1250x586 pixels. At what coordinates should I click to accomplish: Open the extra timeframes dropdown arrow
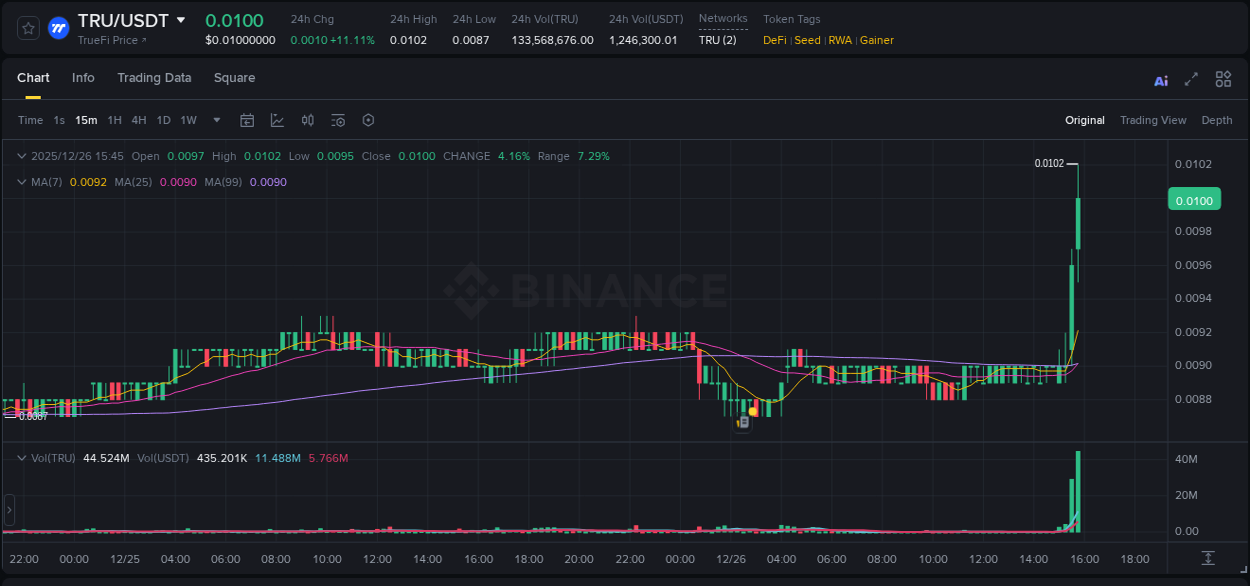(x=215, y=120)
